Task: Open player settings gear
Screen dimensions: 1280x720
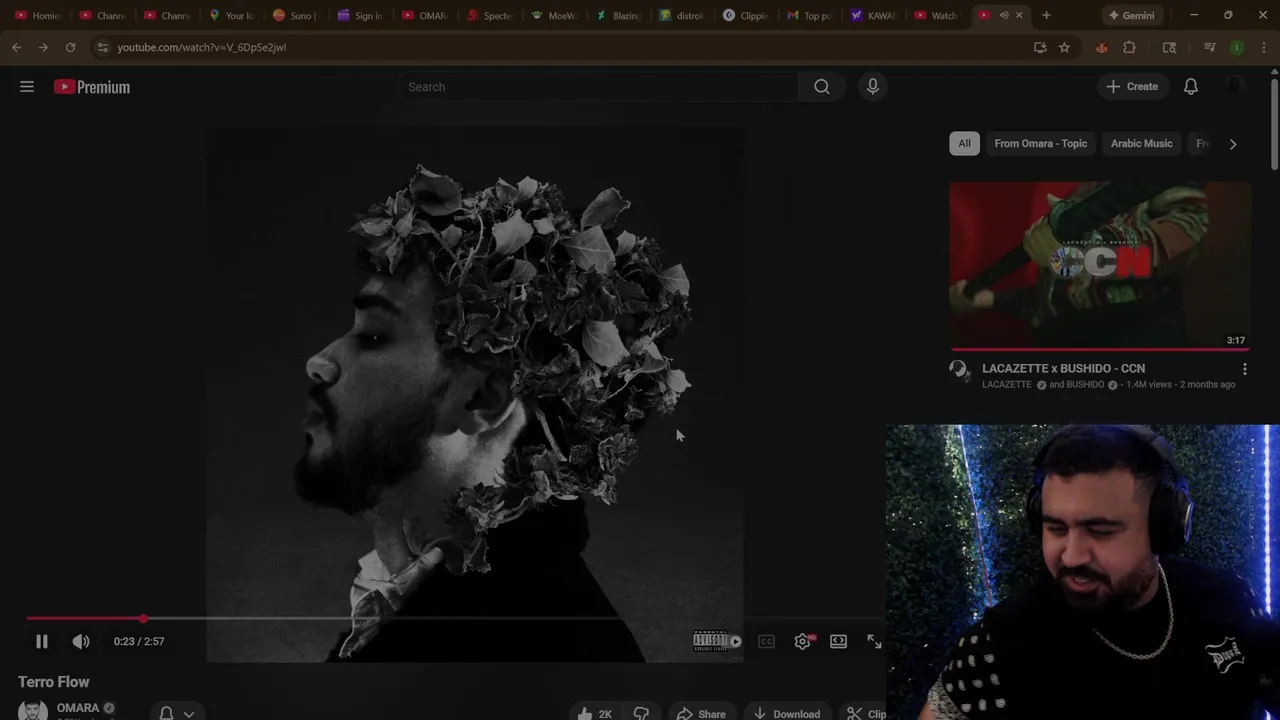Action: click(x=803, y=641)
